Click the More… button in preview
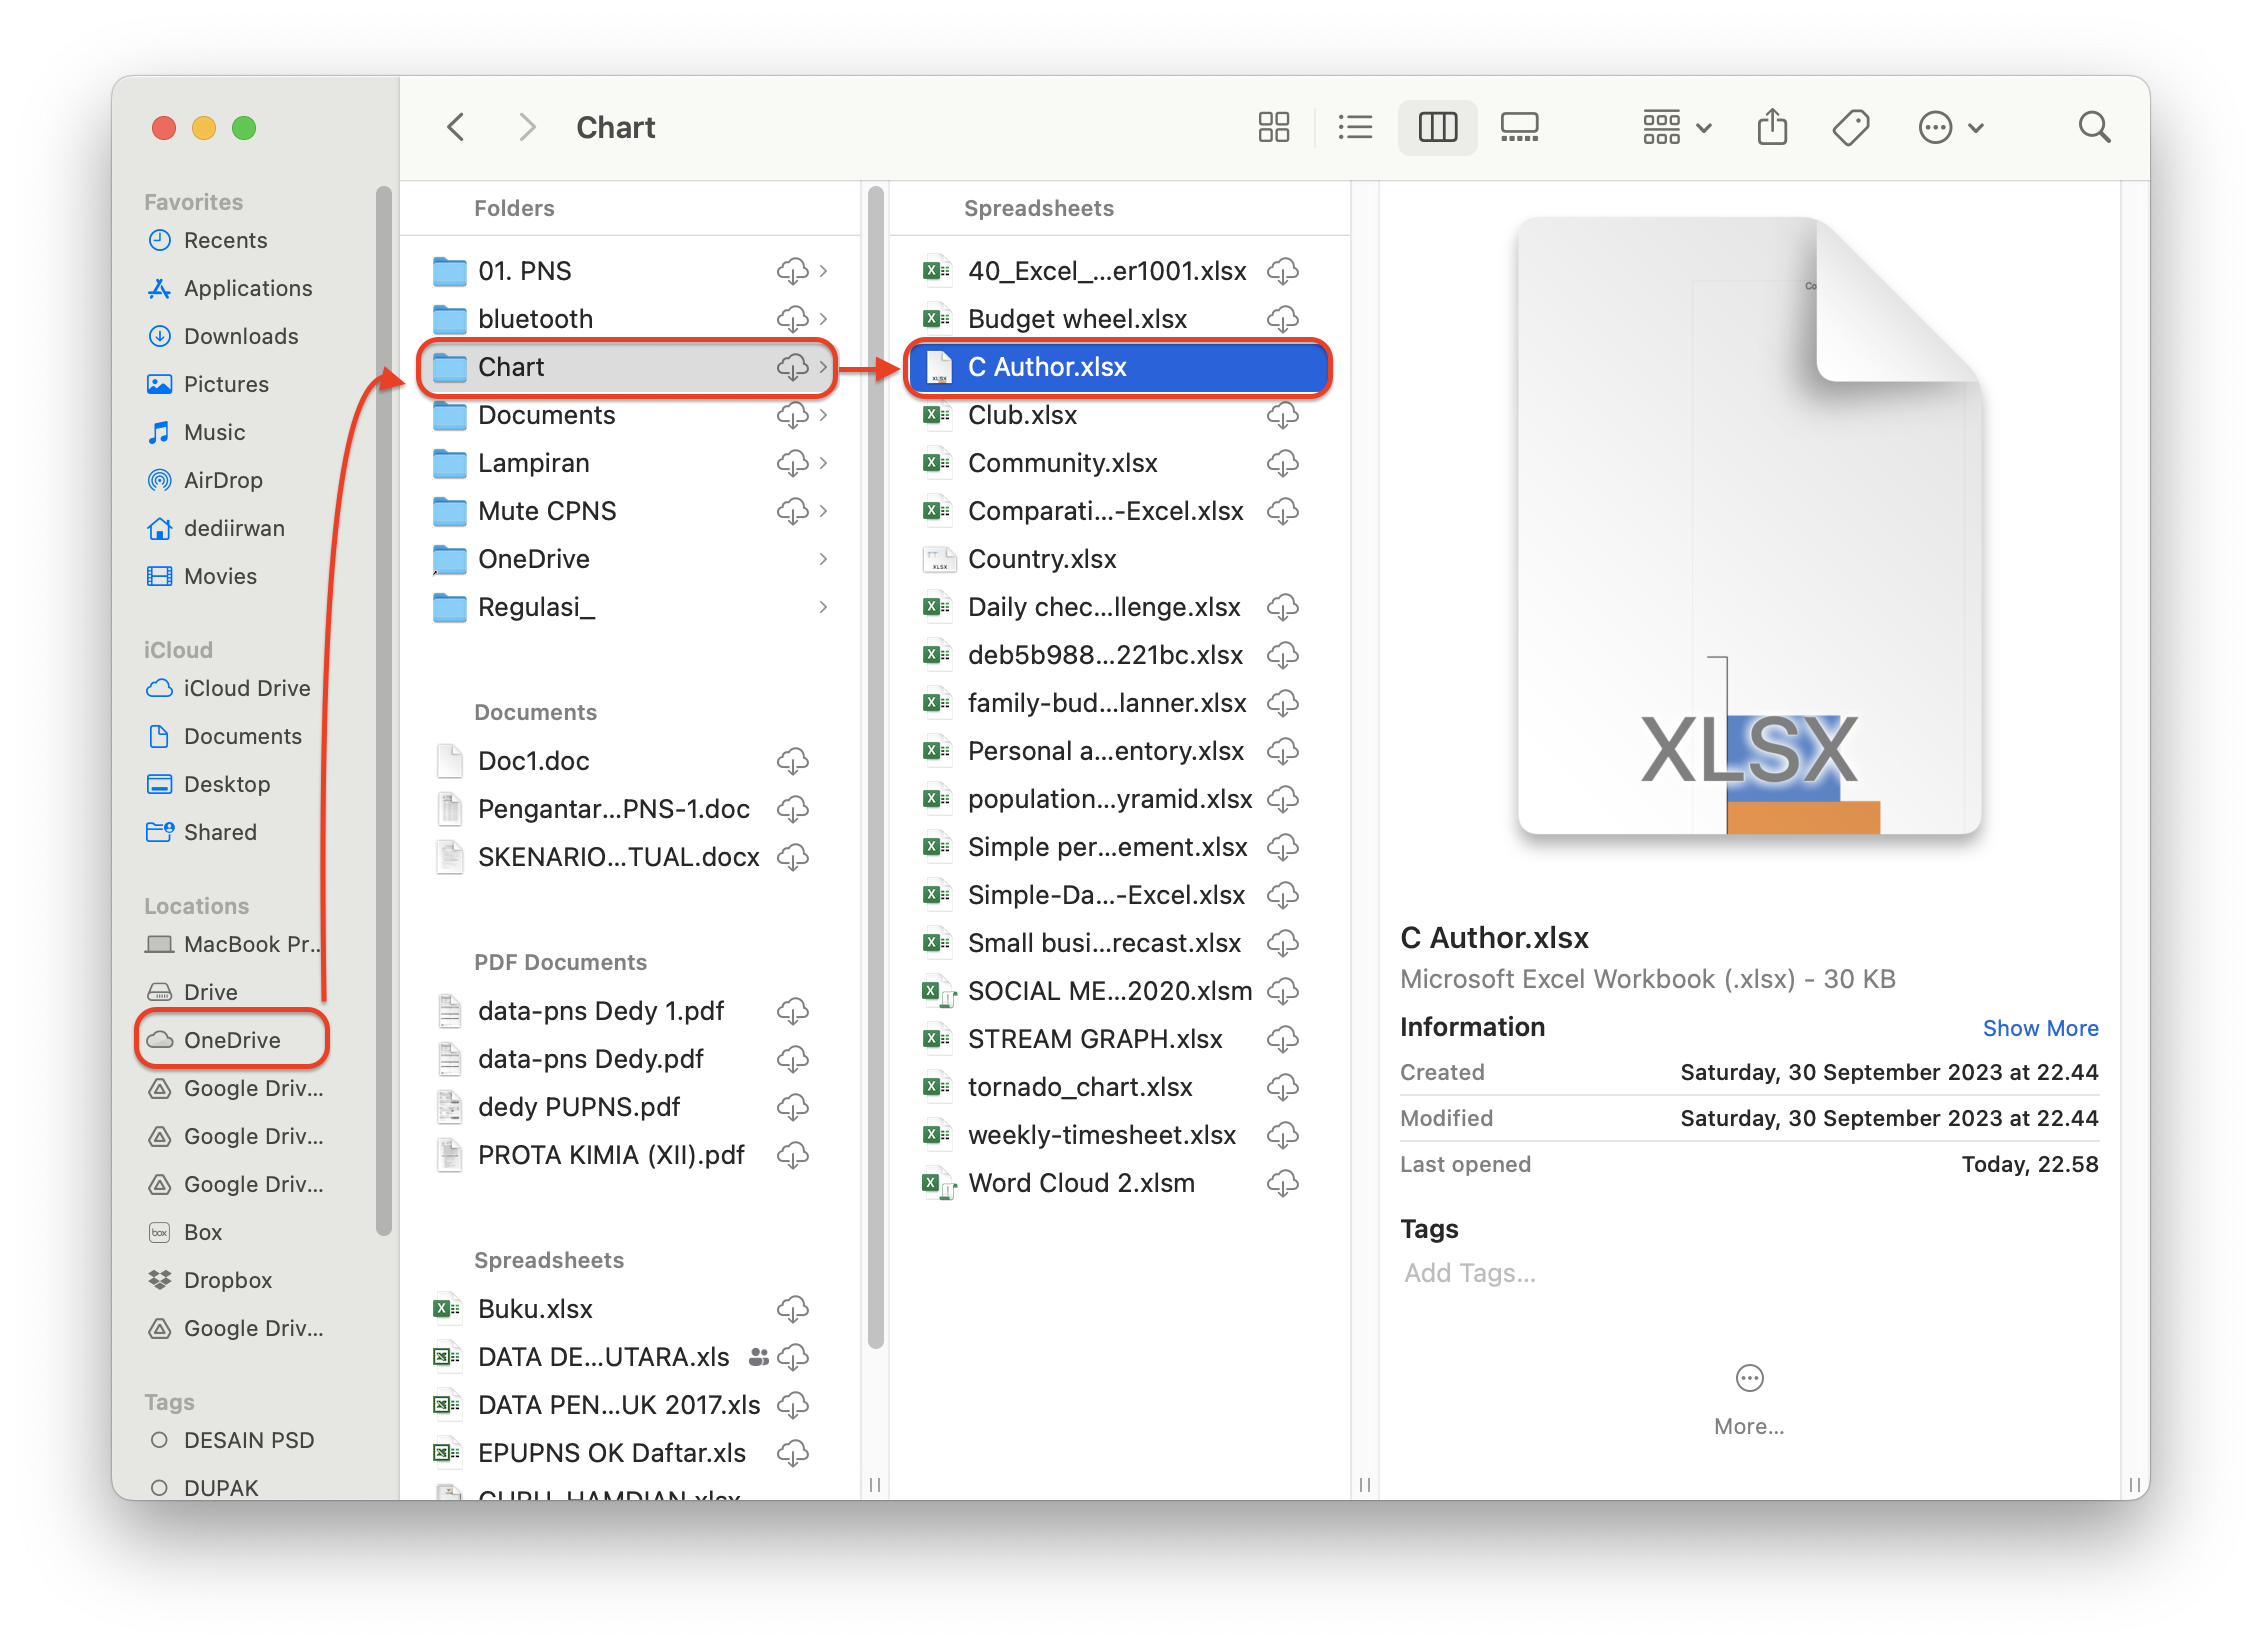 (x=1749, y=1398)
